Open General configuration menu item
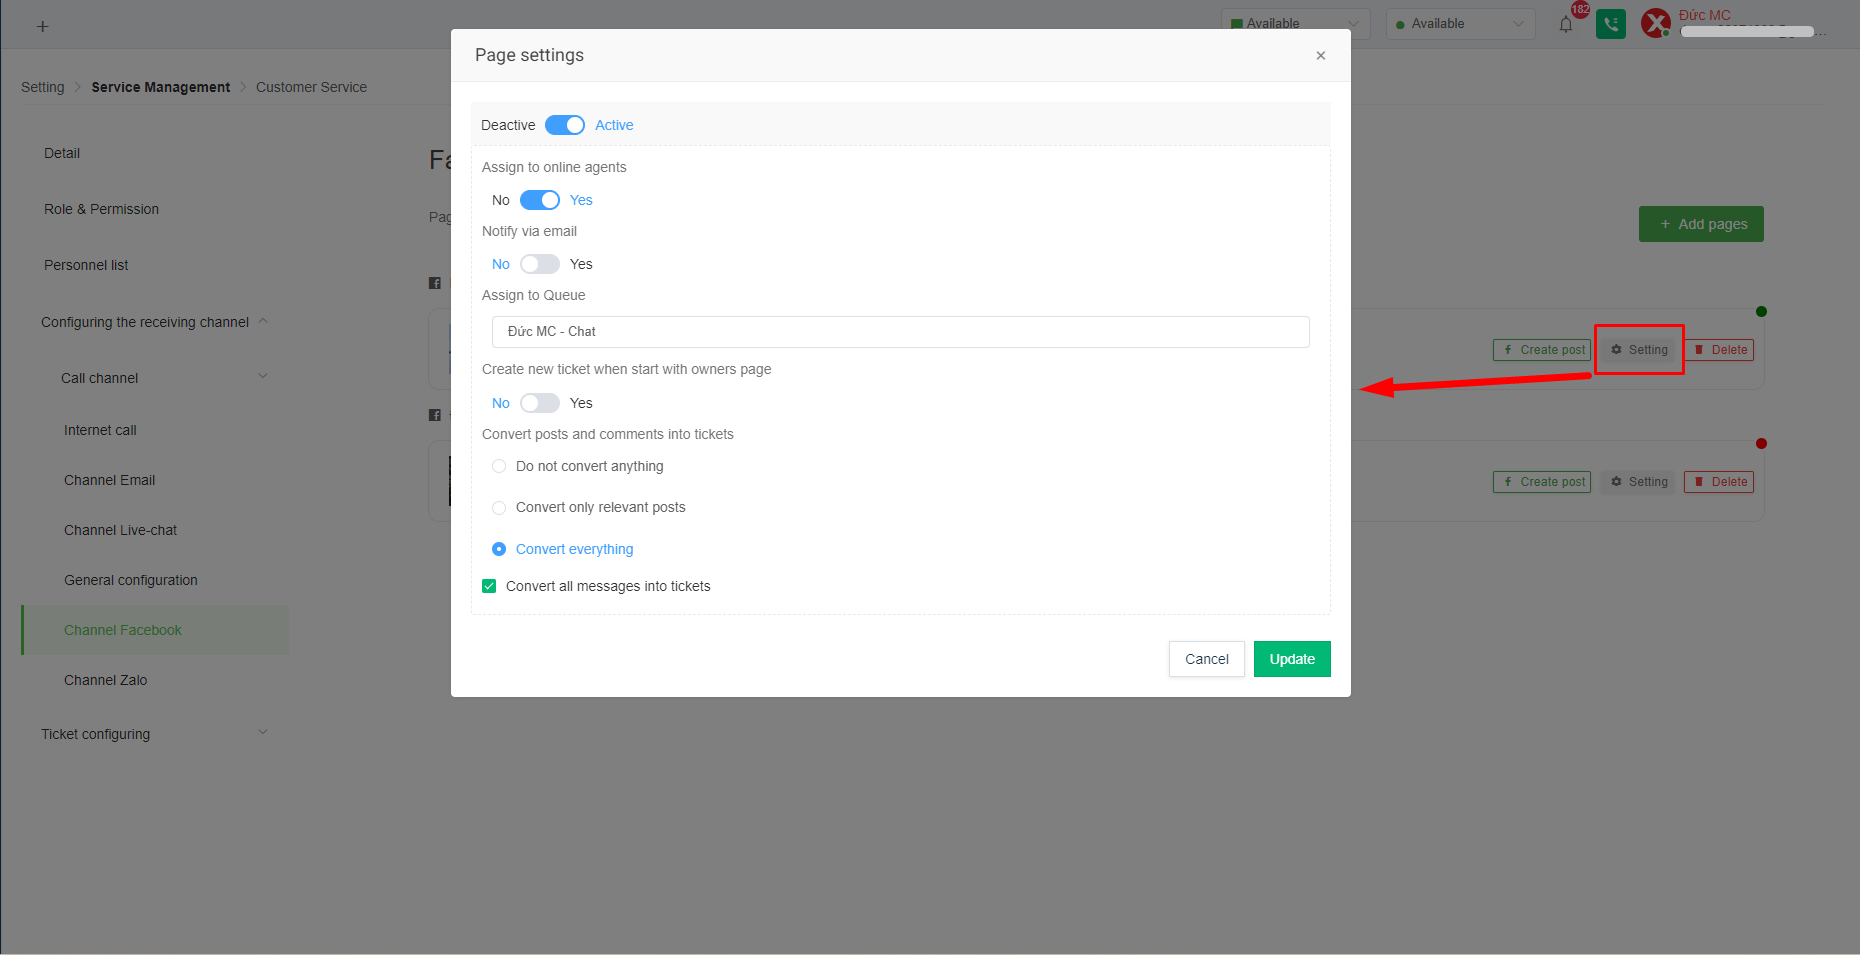Screen dimensions: 1860x955 coord(131,580)
